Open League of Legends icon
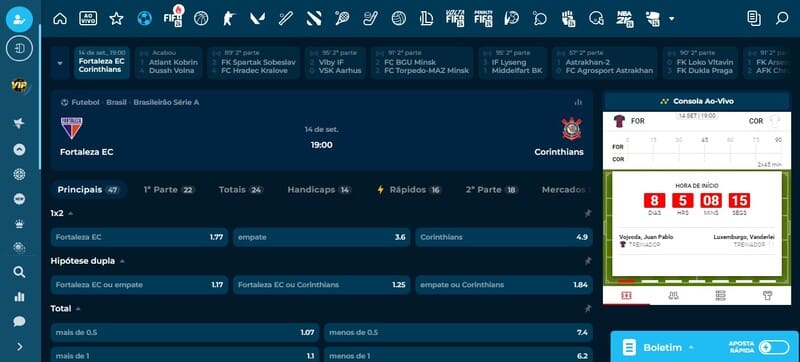The height and width of the screenshot is (362, 800). pyautogui.click(x=427, y=19)
